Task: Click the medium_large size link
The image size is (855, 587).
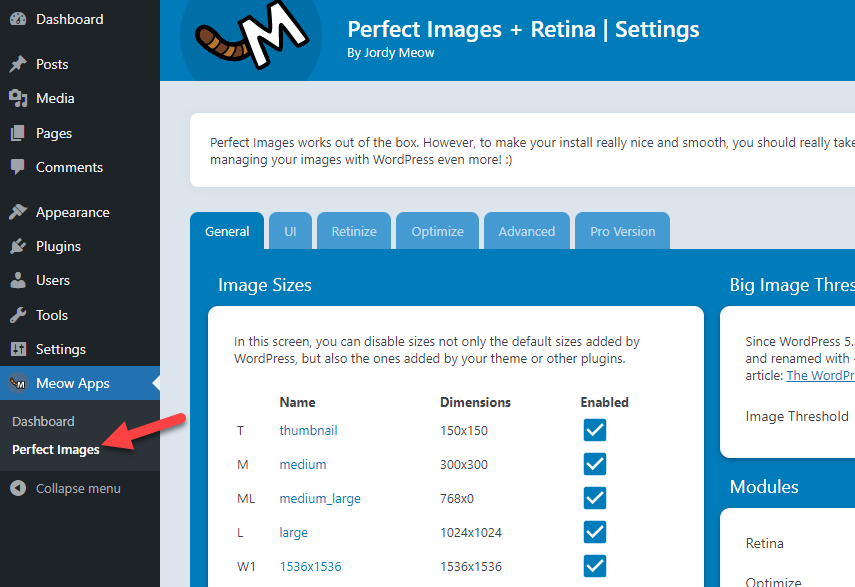Action: pos(320,499)
